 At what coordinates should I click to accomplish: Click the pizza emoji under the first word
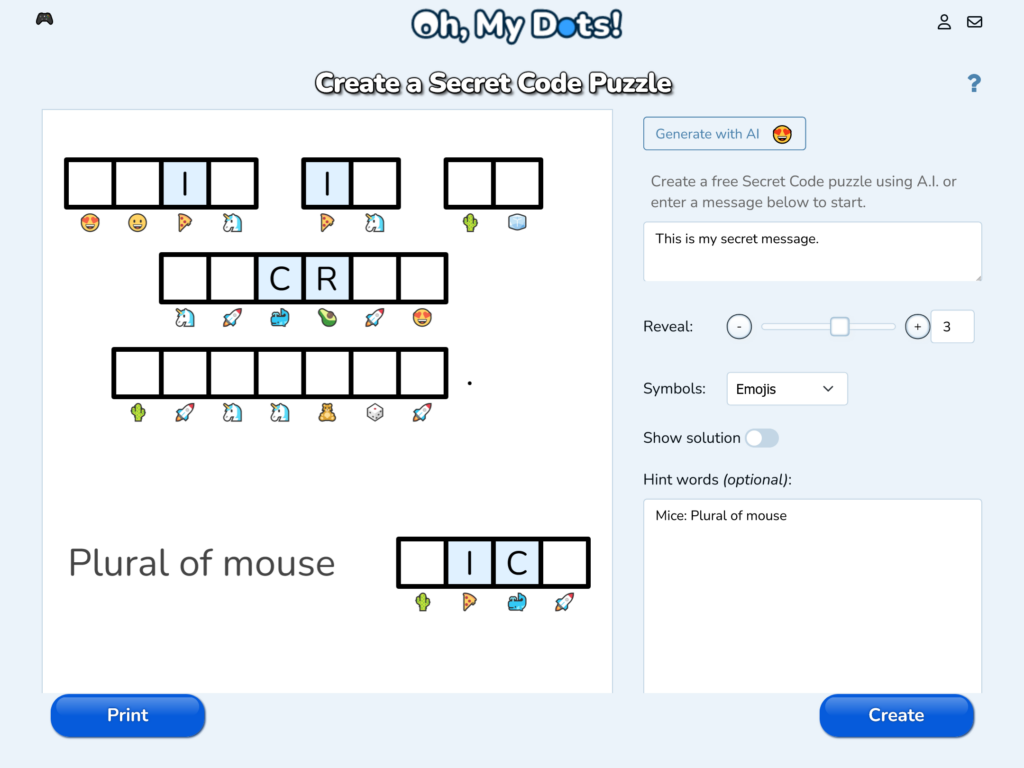pyautogui.click(x=184, y=222)
